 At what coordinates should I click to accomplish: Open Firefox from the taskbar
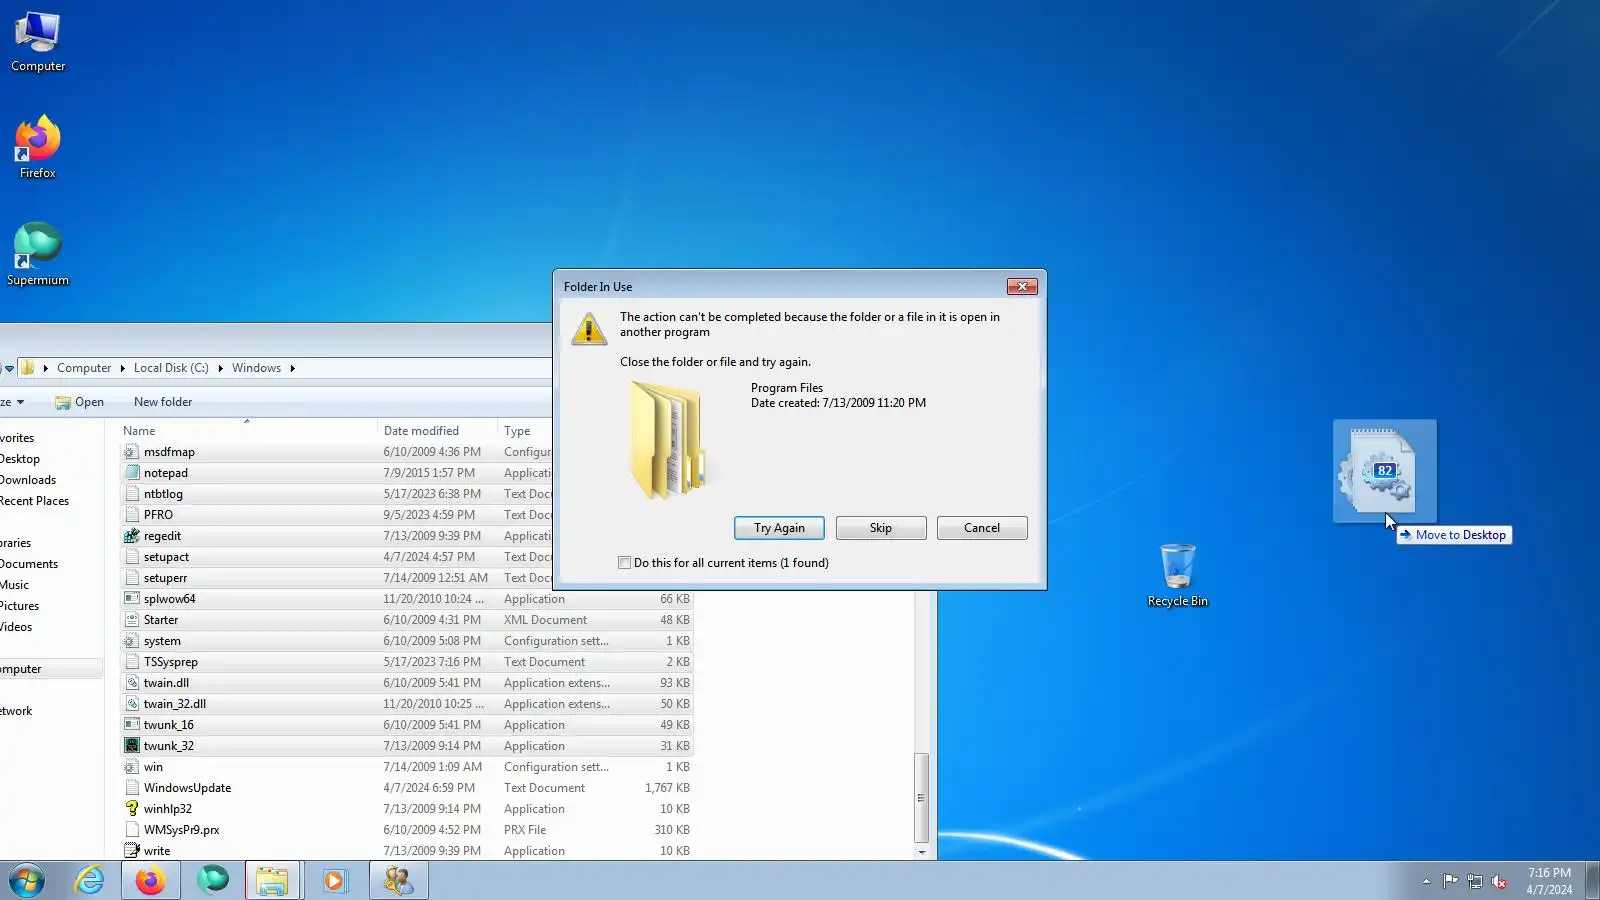click(151, 881)
